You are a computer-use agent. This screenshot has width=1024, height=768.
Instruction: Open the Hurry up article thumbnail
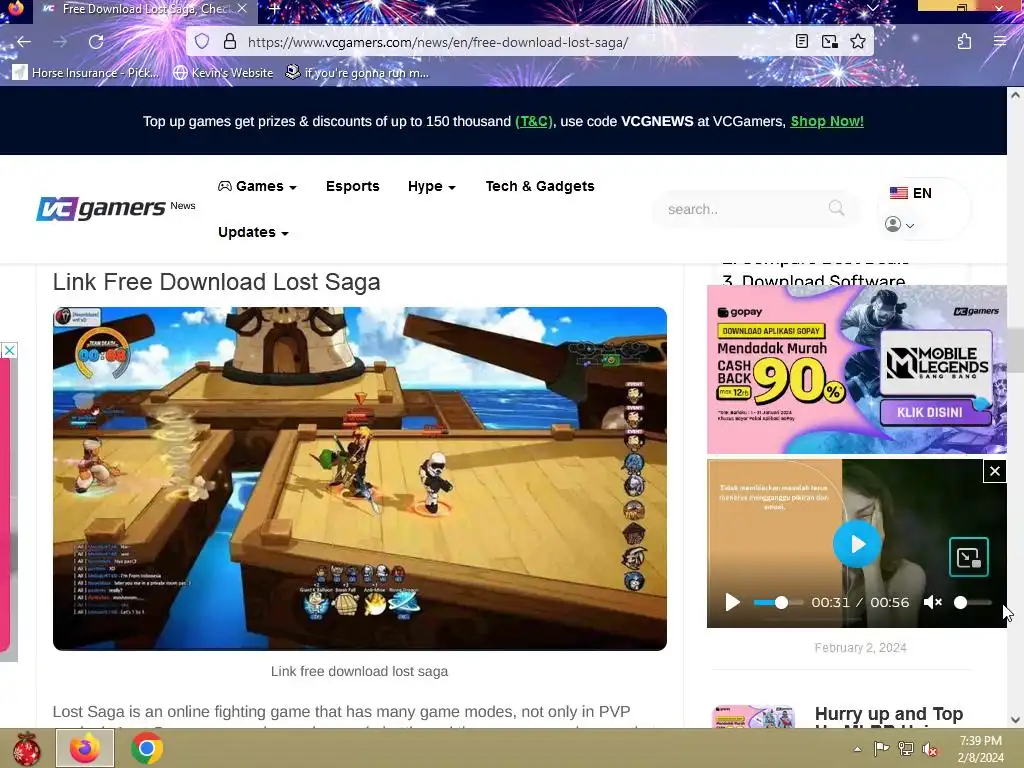754,716
